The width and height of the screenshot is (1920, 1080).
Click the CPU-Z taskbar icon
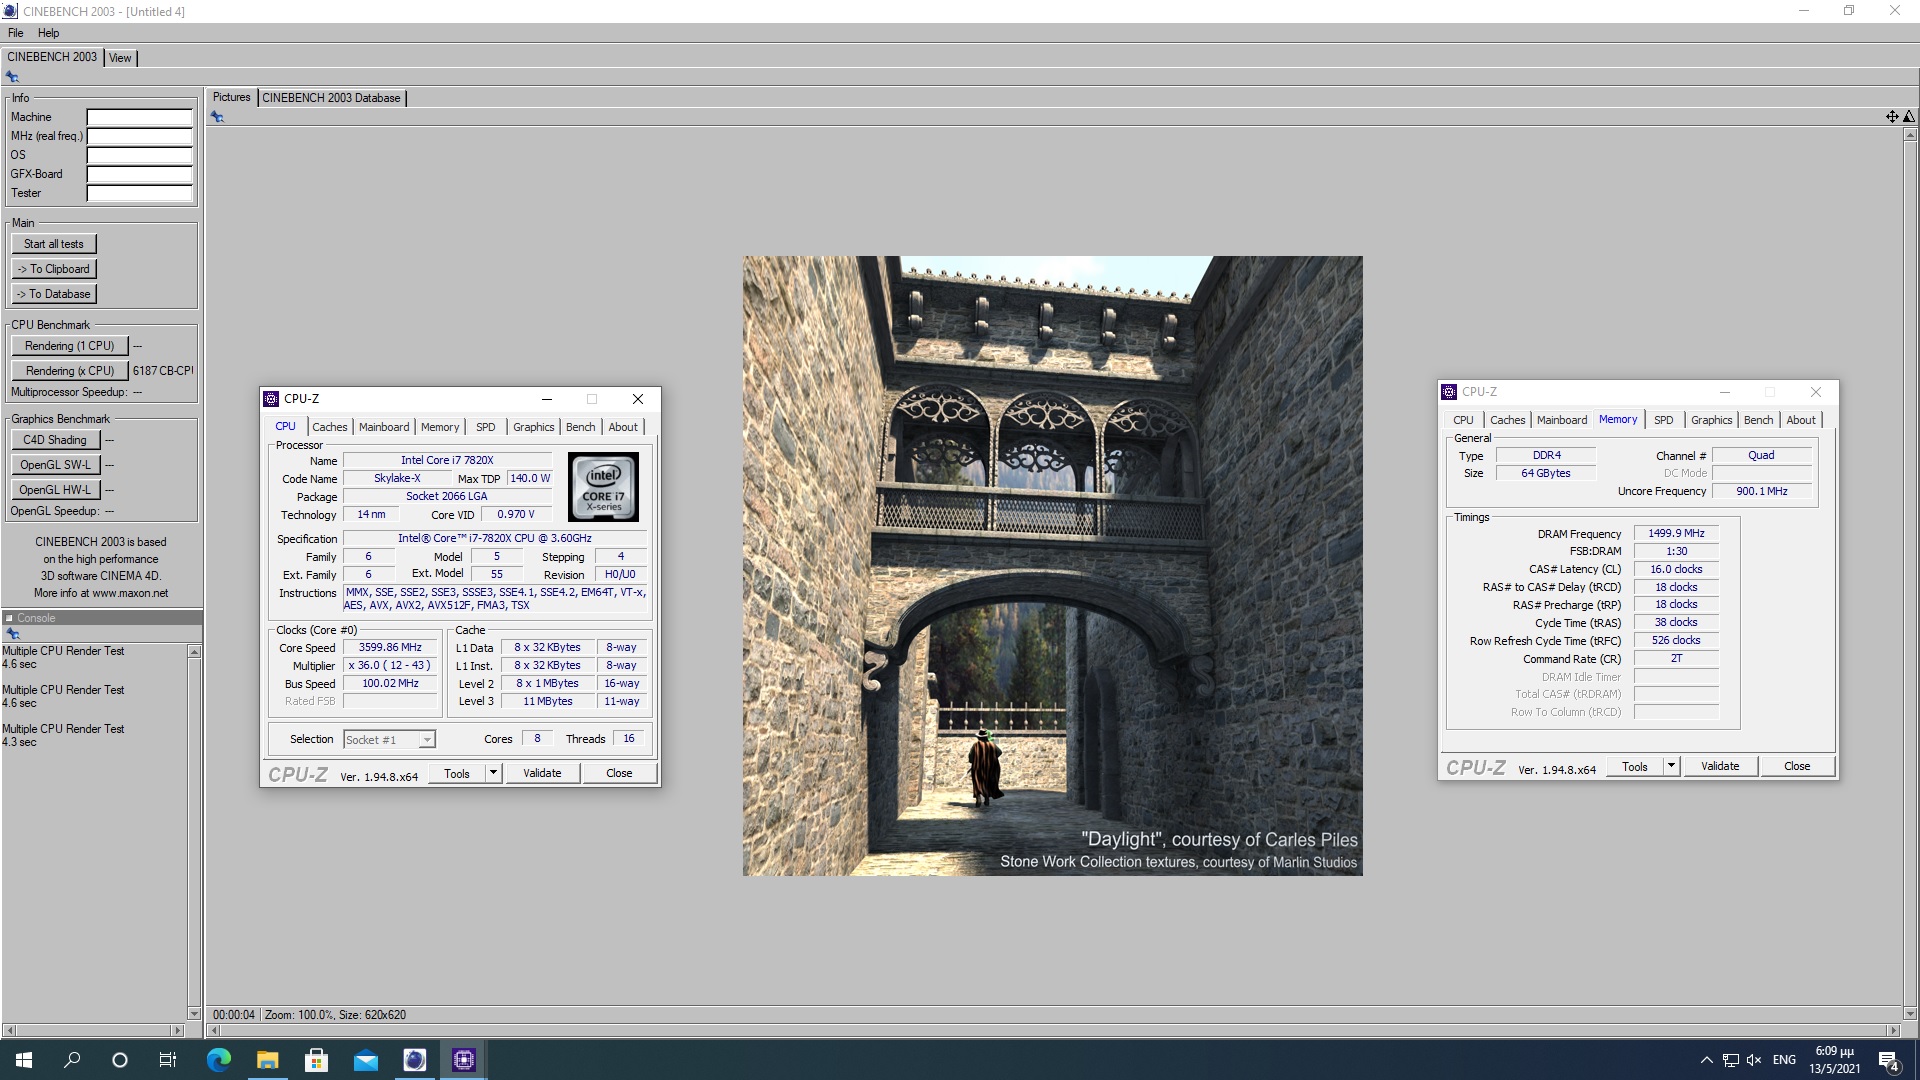tap(463, 1060)
